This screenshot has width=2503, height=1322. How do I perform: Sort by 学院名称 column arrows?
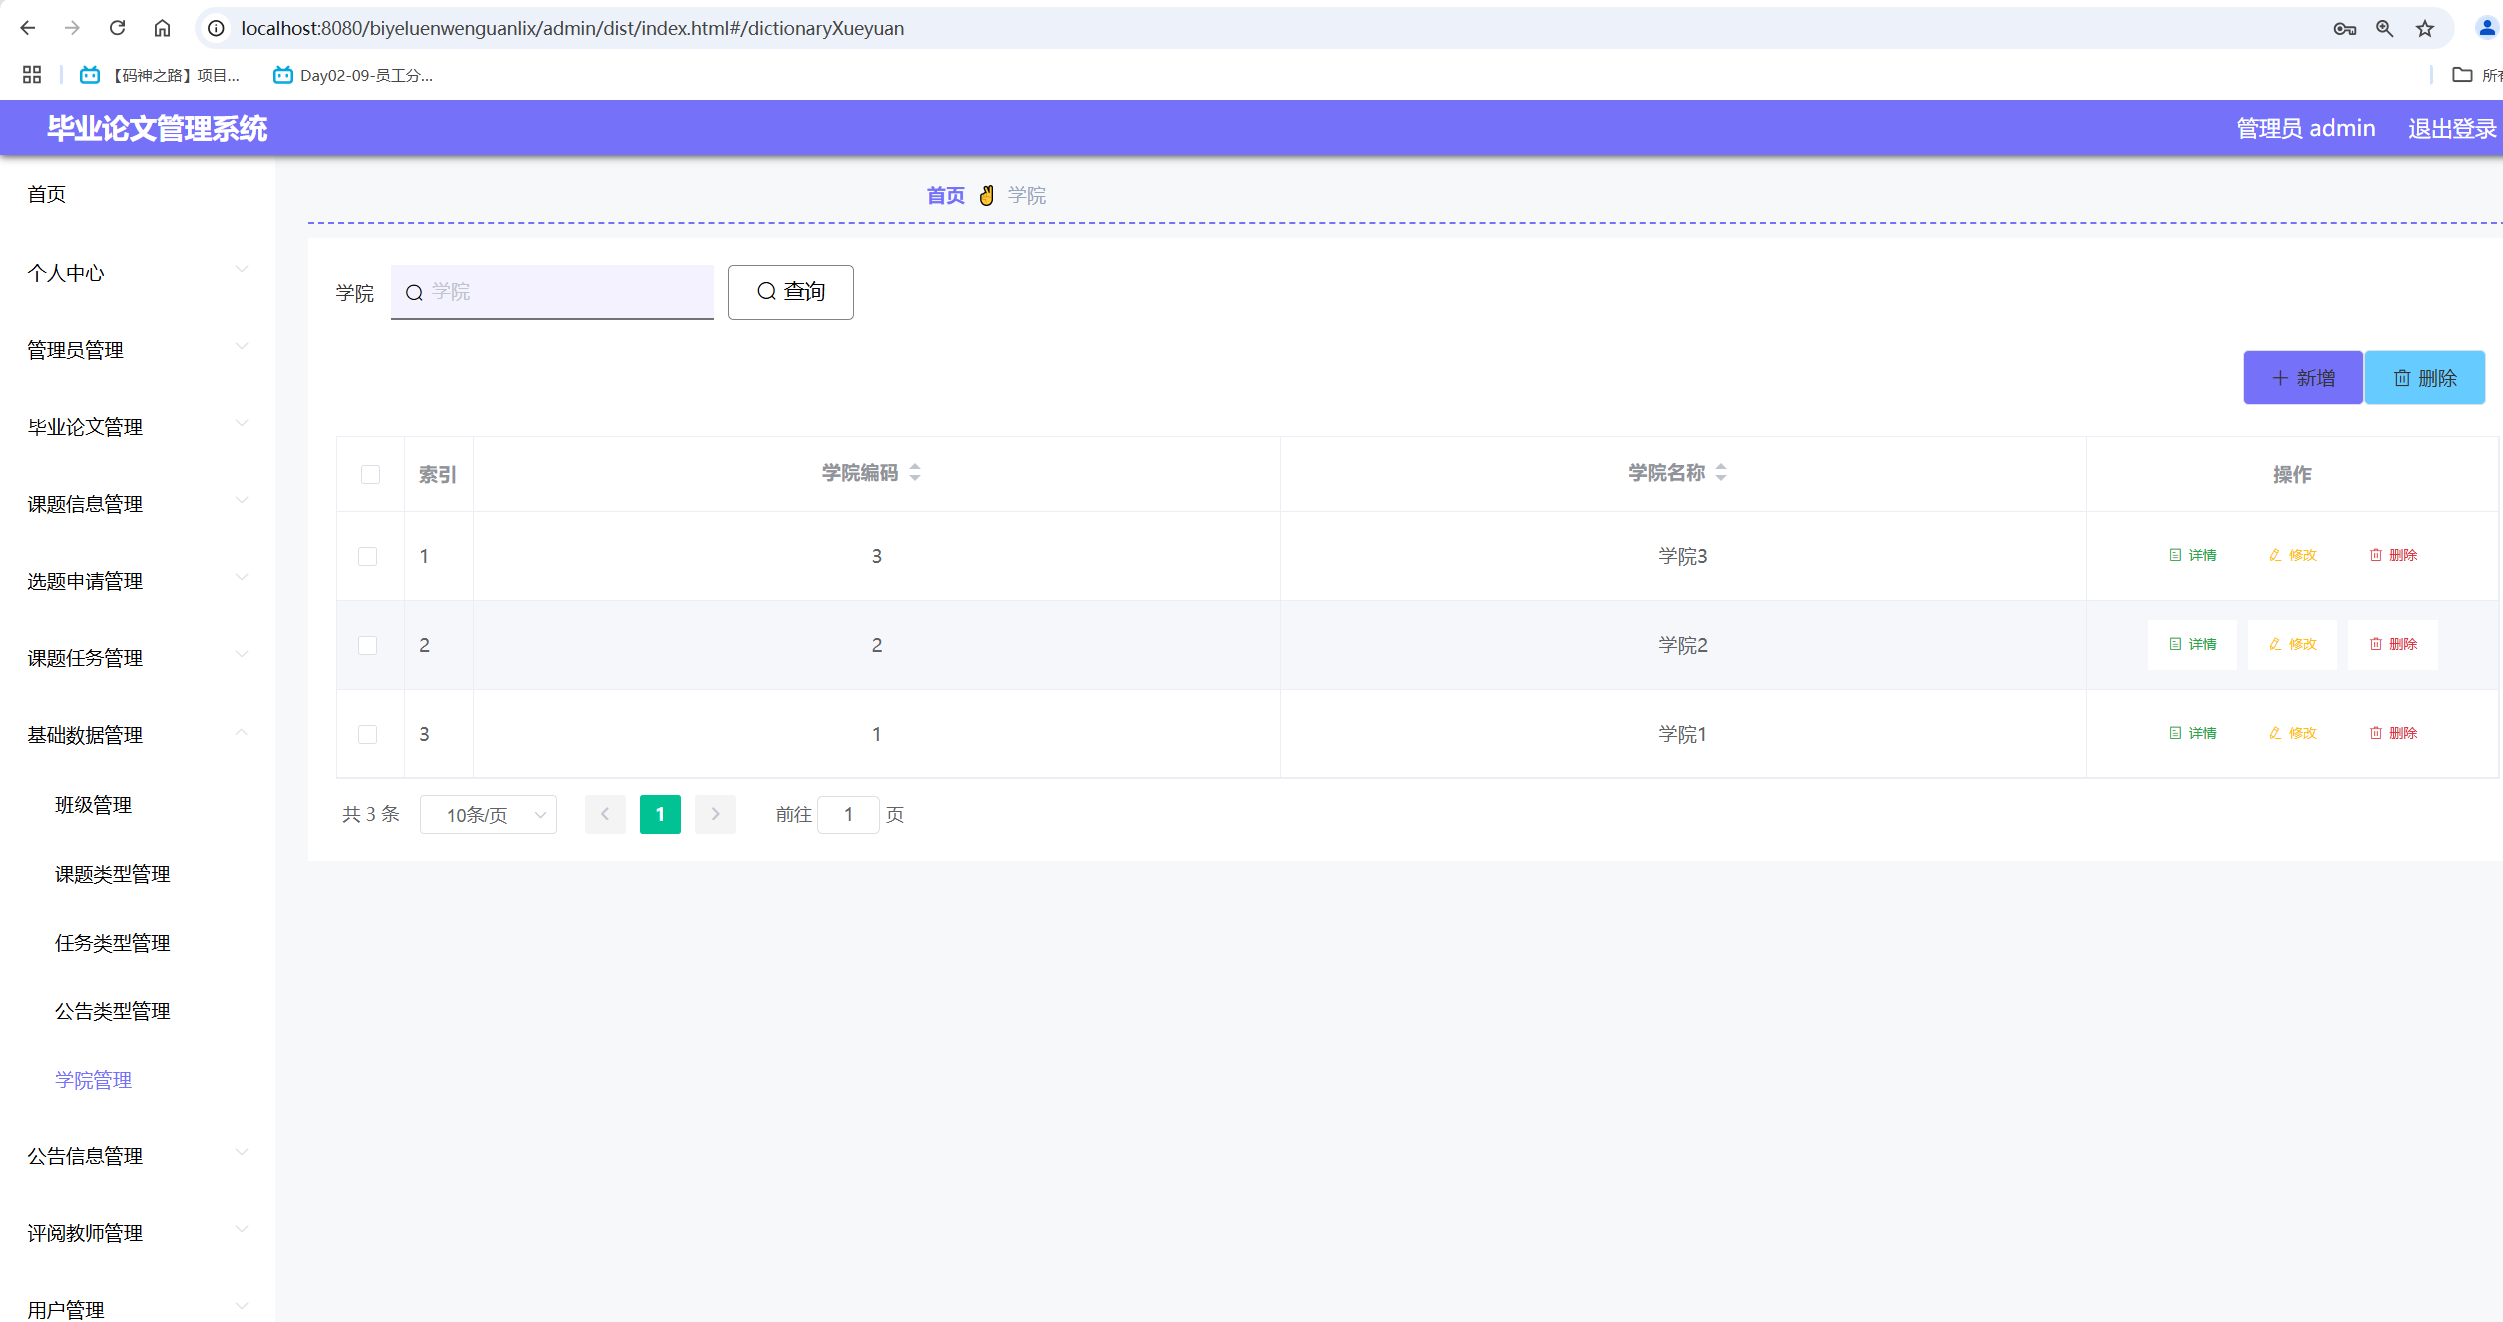[x=1721, y=473]
